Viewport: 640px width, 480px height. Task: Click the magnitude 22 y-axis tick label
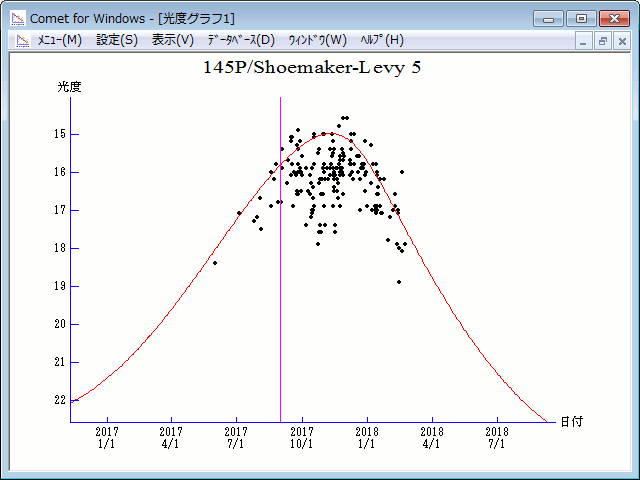pyautogui.click(x=59, y=400)
